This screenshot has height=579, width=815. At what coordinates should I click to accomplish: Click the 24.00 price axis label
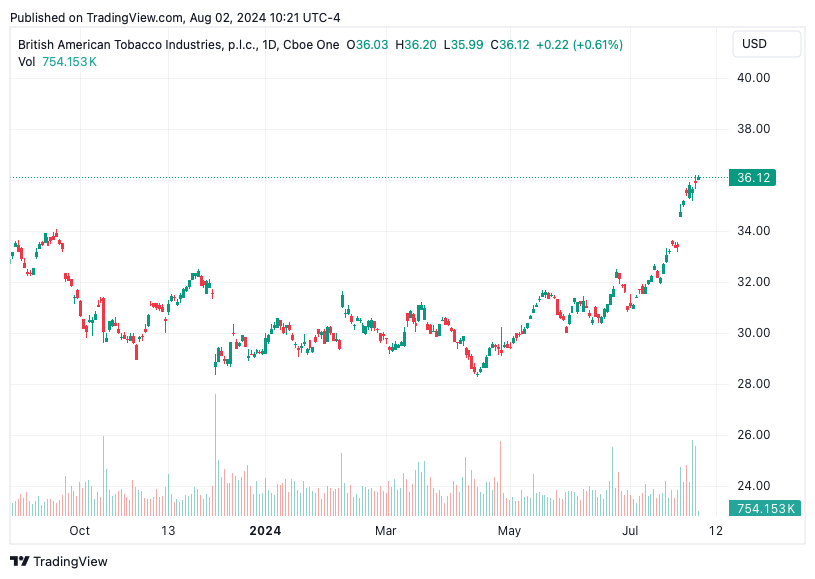pyautogui.click(x=753, y=485)
